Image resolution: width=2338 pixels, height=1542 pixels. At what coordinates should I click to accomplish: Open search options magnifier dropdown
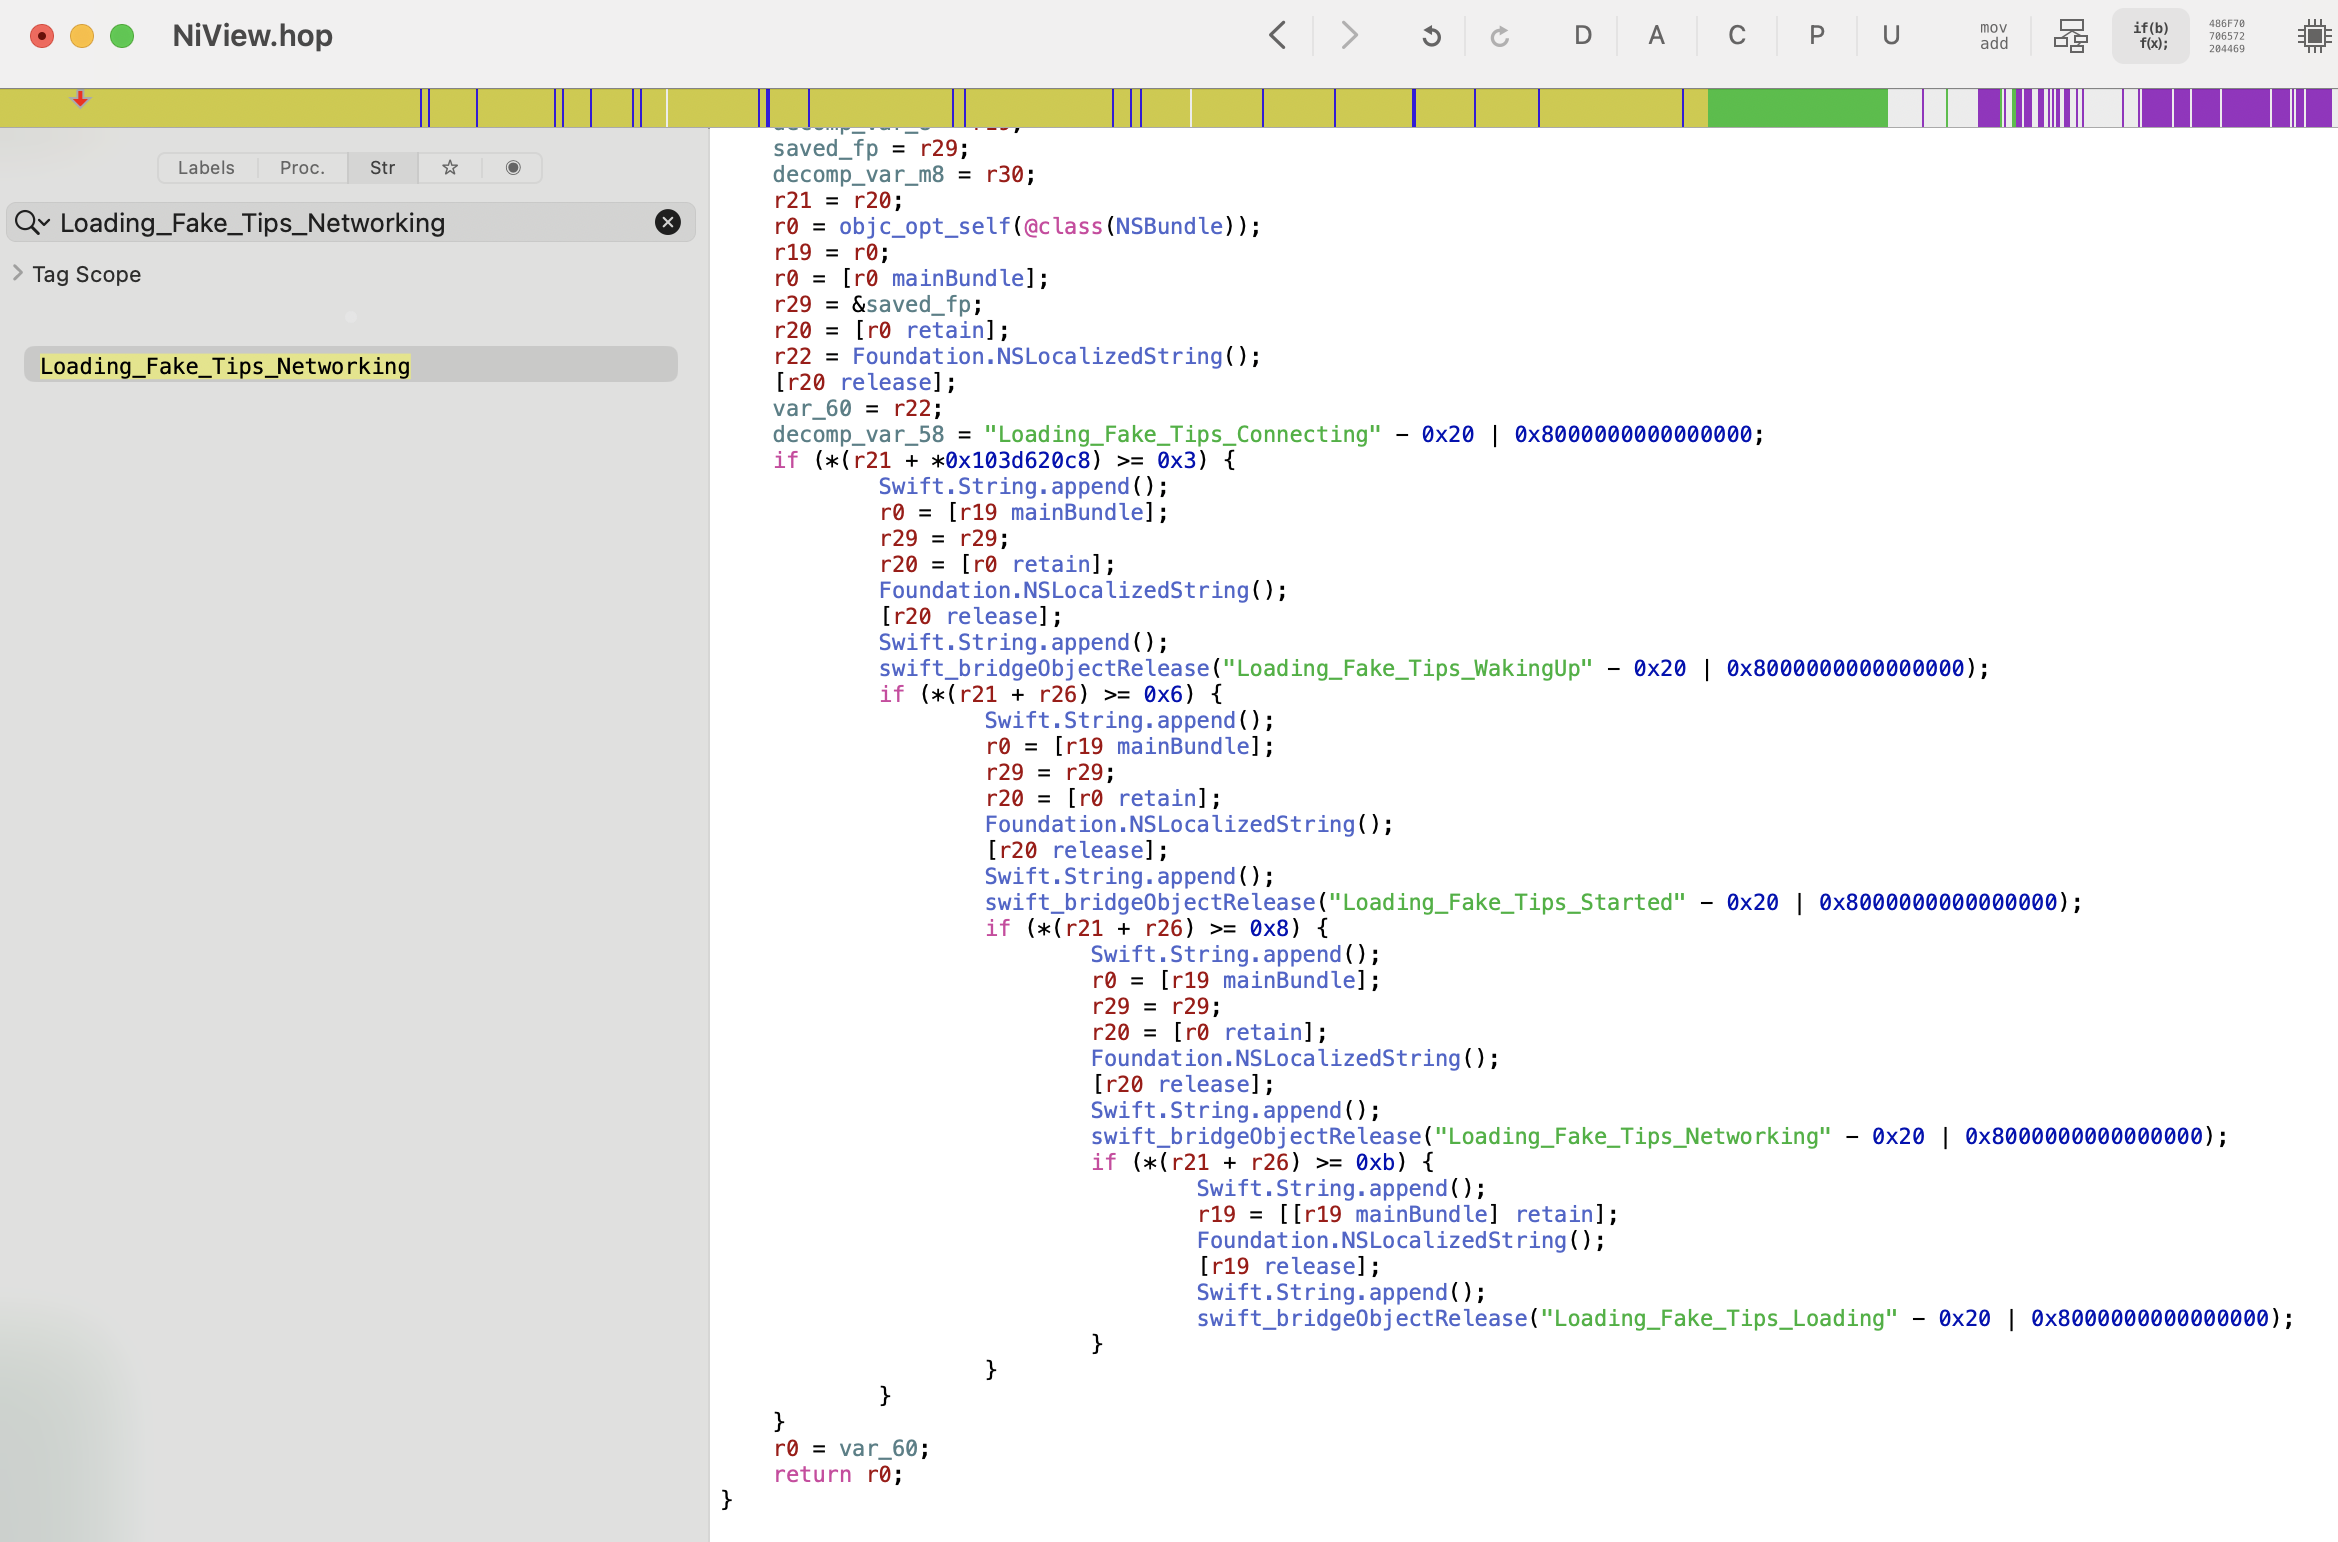(32, 223)
